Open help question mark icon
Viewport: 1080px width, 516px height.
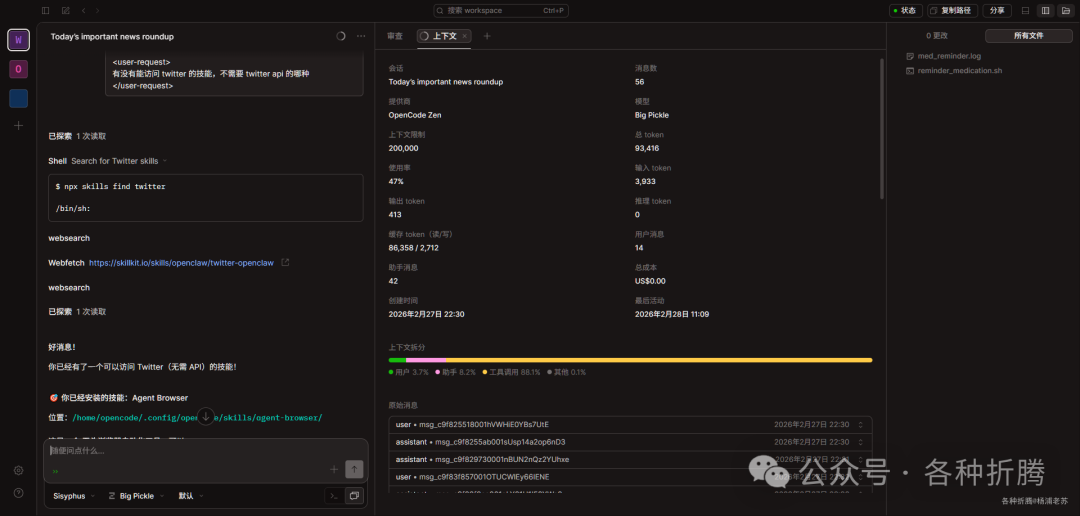19,493
